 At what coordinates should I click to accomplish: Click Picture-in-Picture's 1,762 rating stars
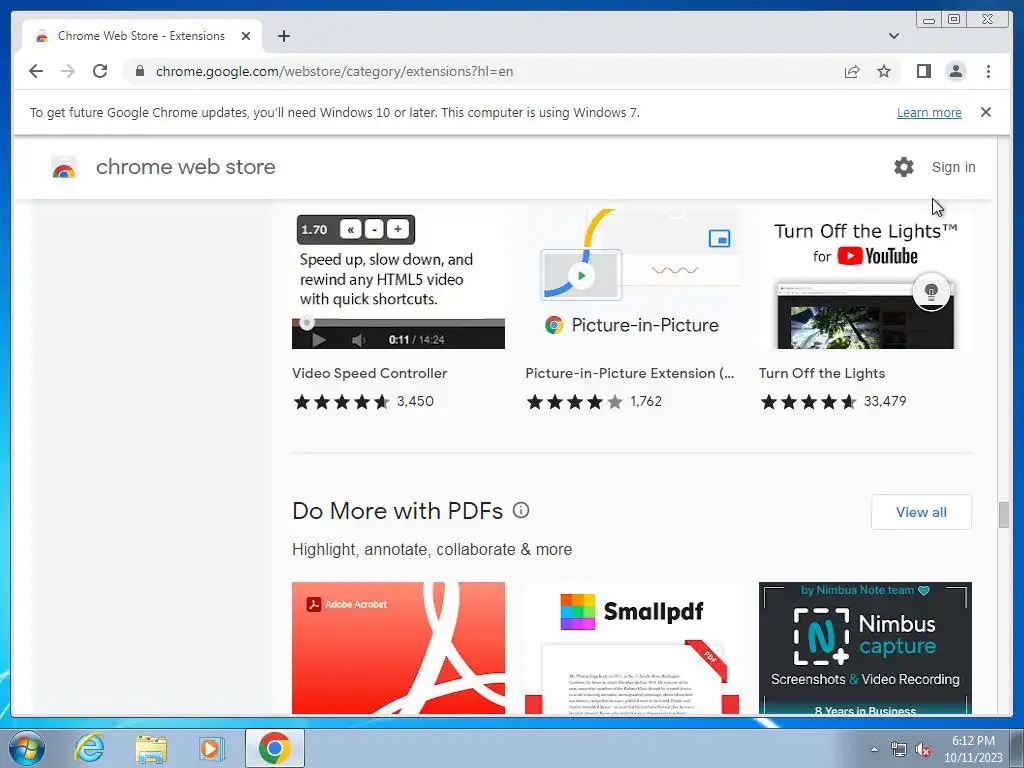pyautogui.click(x=575, y=402)
